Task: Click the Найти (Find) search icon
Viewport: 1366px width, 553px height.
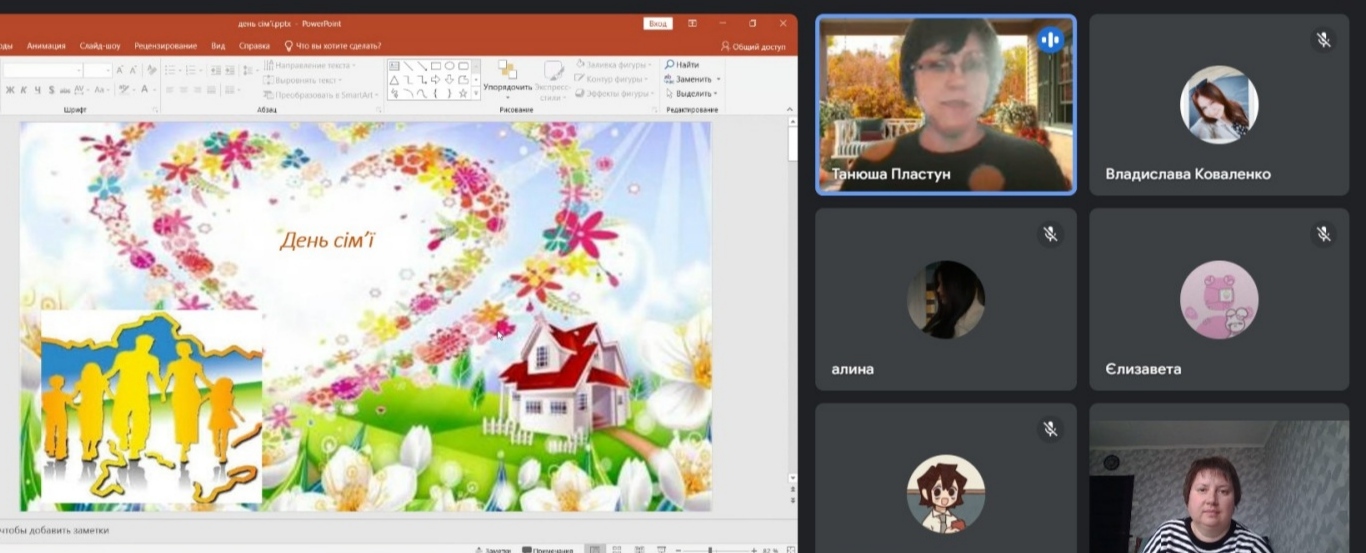Action: pos(670,65)
